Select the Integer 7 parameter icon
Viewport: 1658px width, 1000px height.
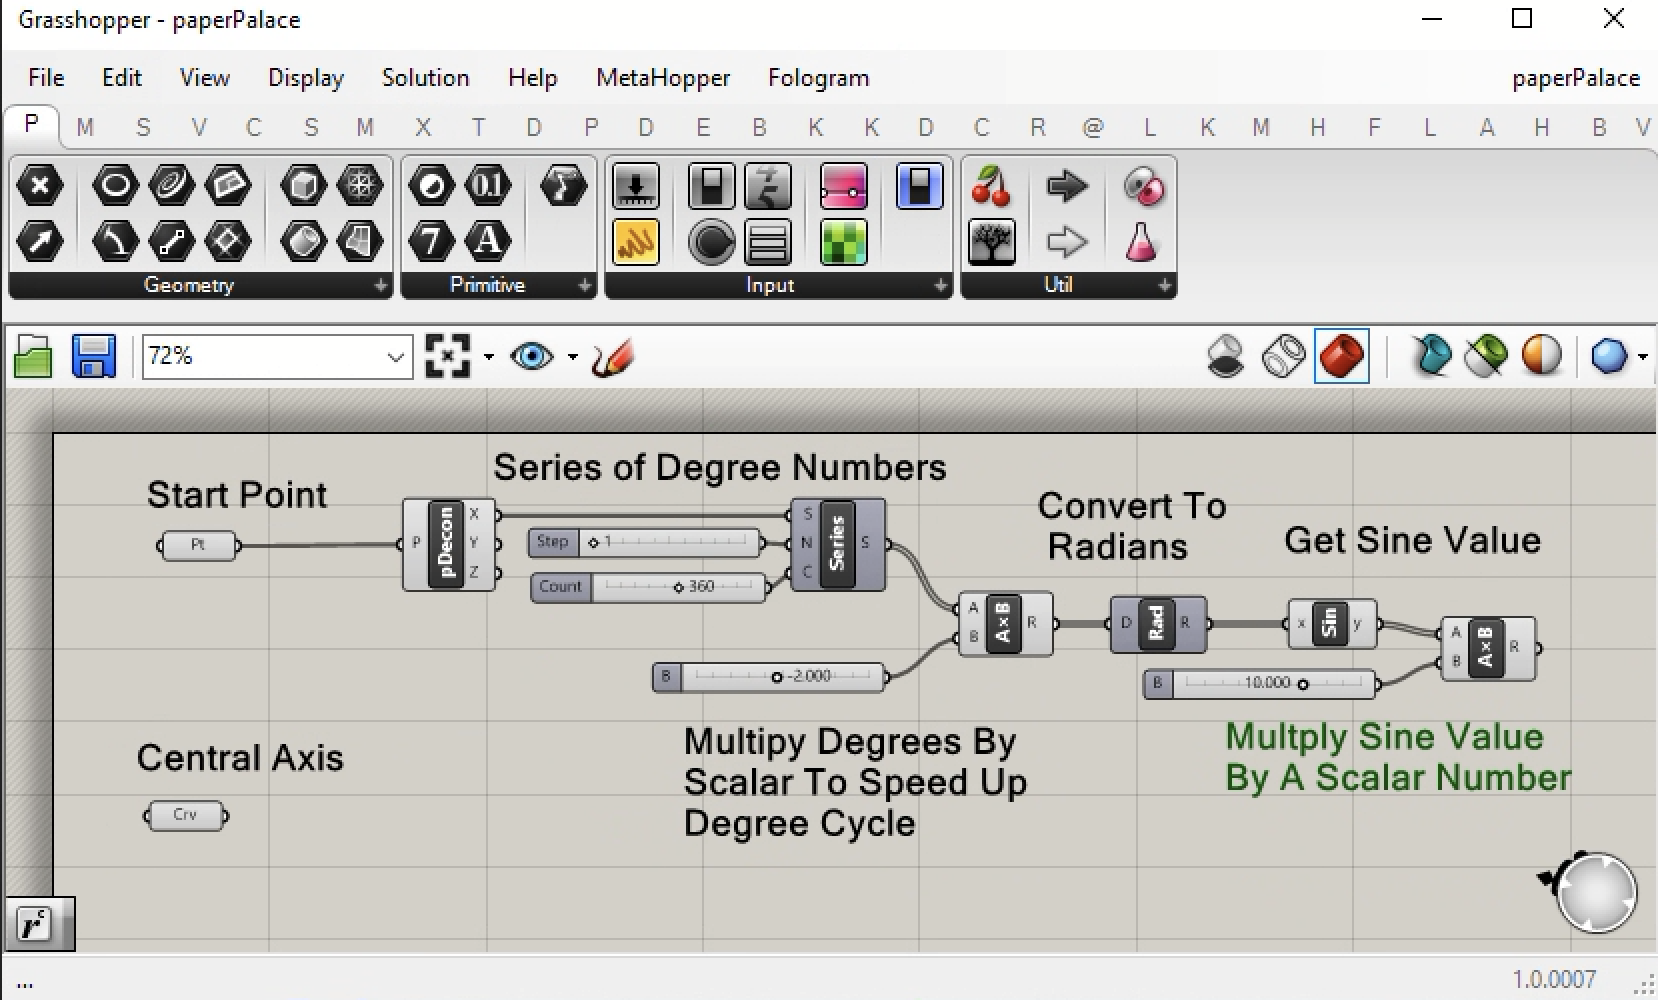432,241
